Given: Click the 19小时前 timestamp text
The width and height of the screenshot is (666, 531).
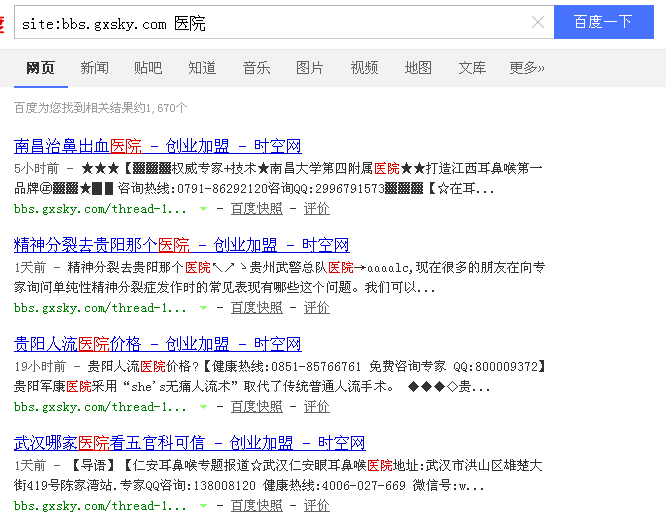Looking at the screenshot, I should [x=40, y=366].
